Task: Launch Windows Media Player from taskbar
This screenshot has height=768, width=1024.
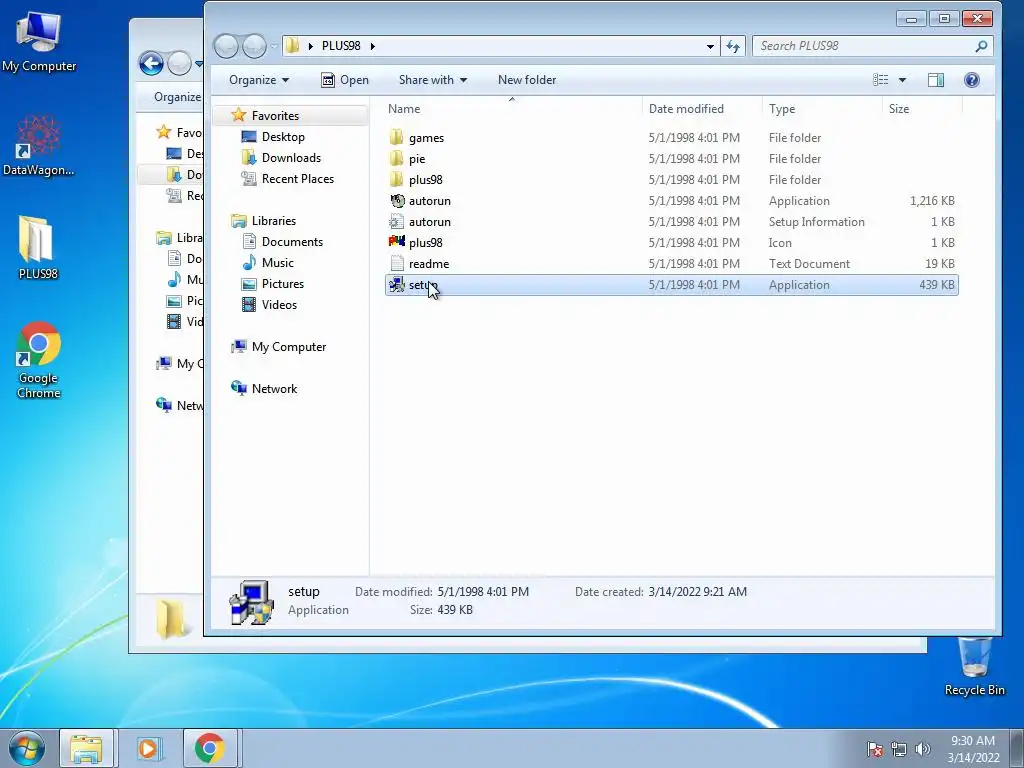Action: (148, 748)
